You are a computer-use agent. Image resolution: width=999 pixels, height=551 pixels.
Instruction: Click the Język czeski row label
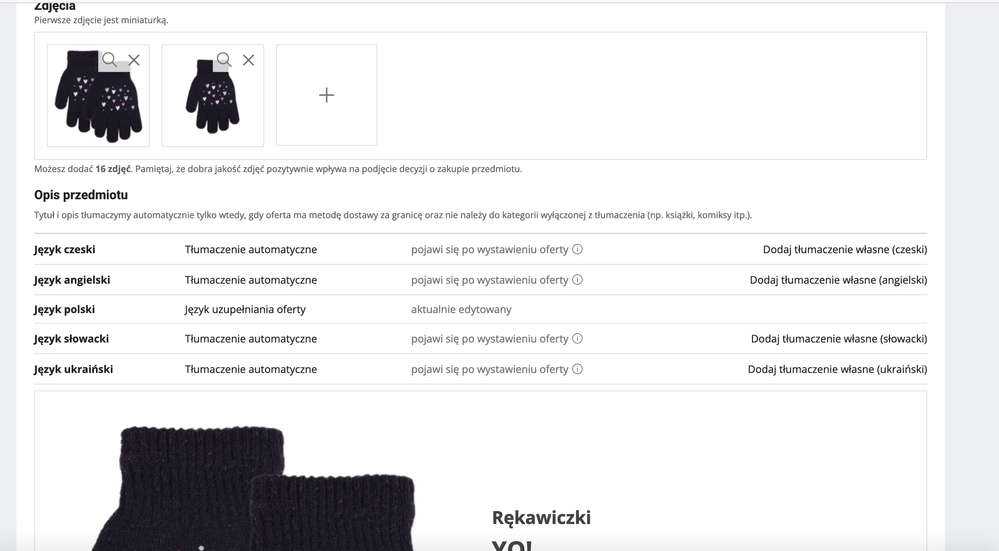(x=65, y=250)
